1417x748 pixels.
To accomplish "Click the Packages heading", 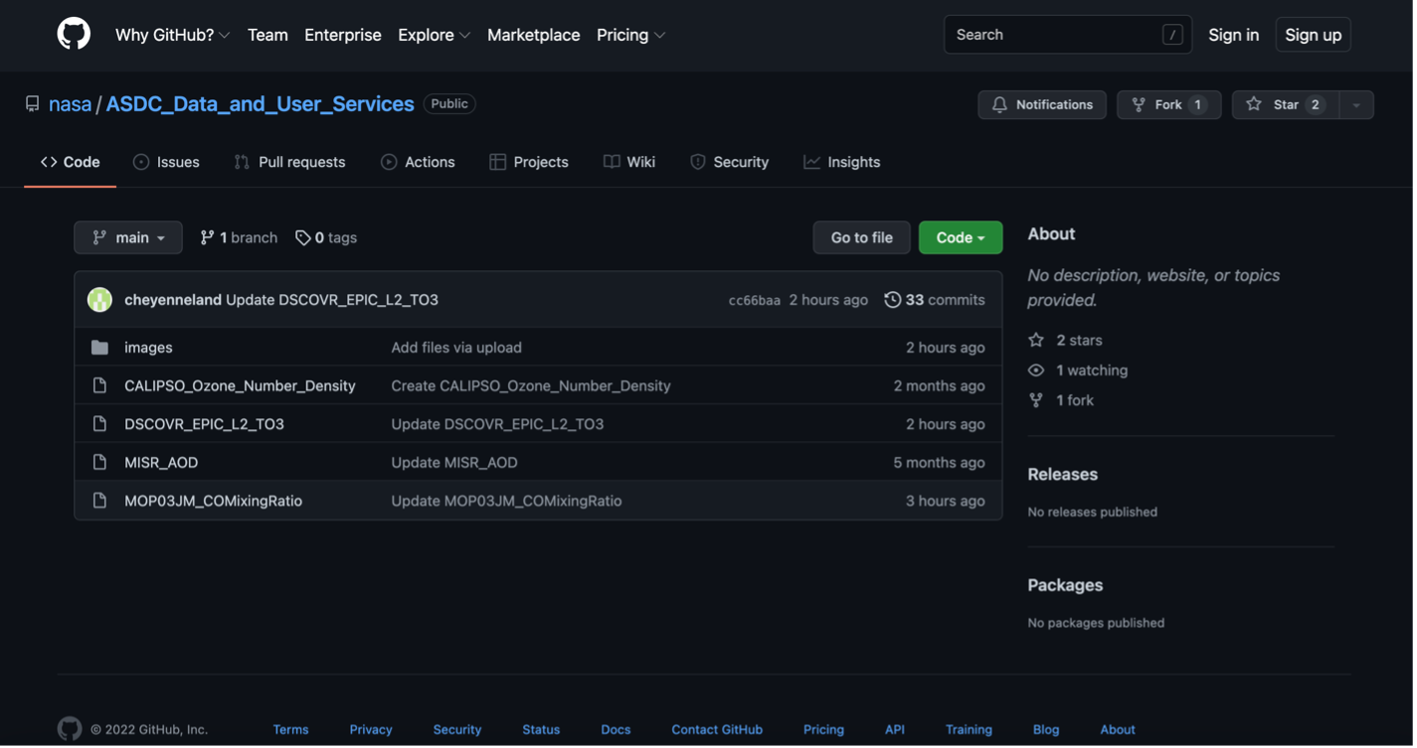I will 1065,585.
